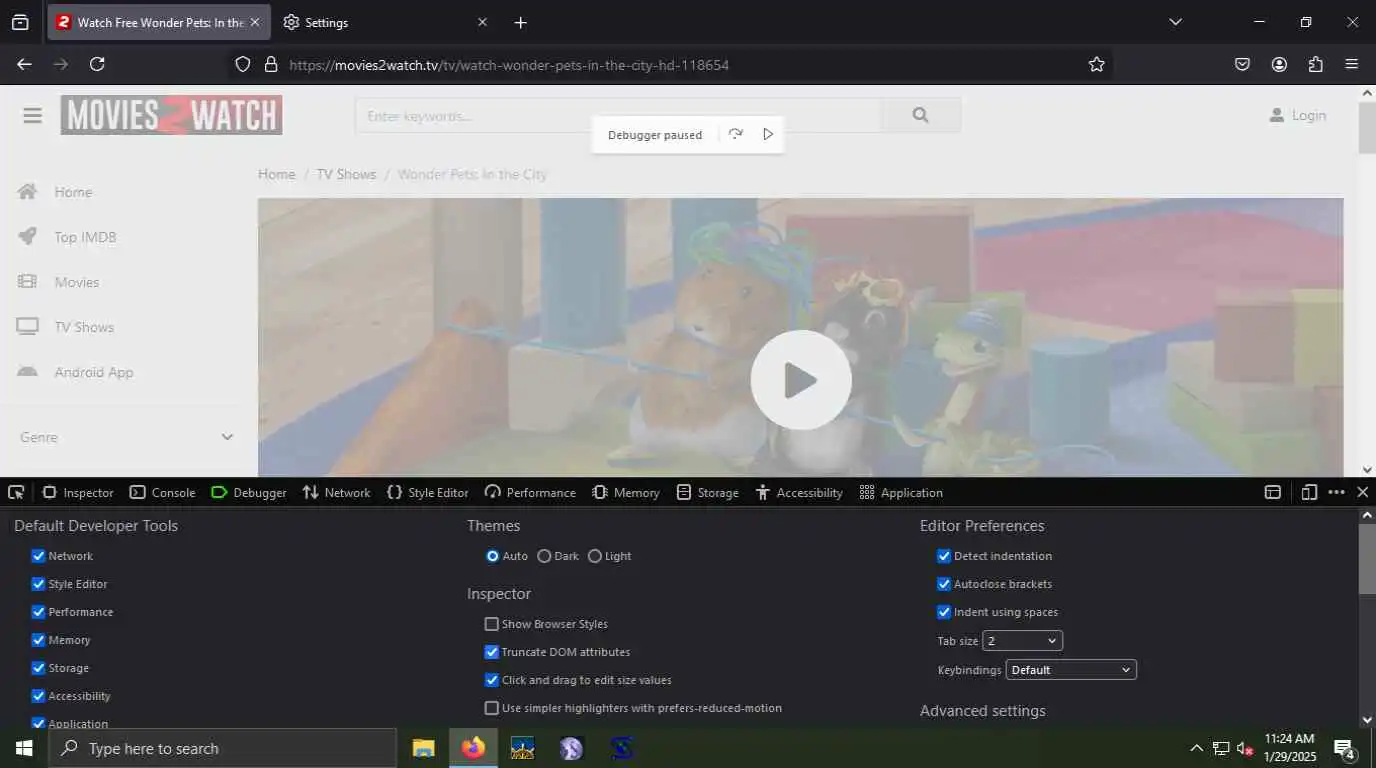The image size is (1376, 768).
Task: Switch to the Performance tab
Action: click(530, 492)
